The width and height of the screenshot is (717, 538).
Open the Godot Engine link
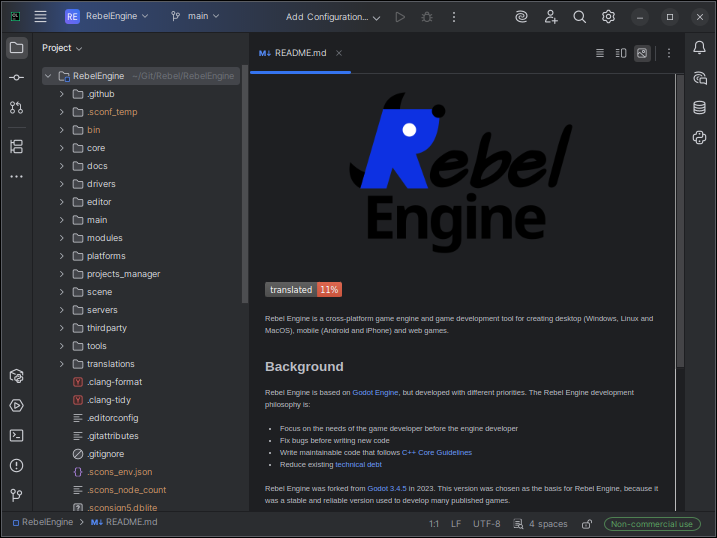[375, 393]
